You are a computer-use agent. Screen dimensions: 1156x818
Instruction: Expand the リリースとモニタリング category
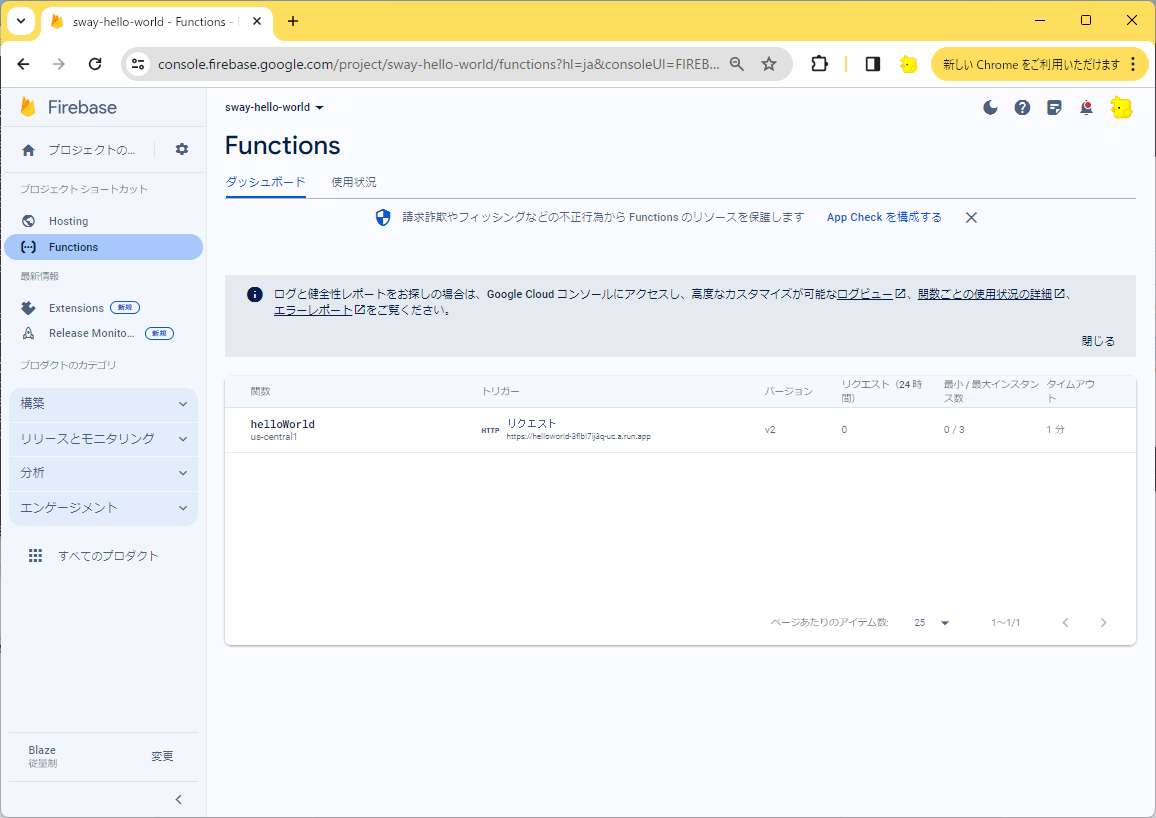click(103, 438)
